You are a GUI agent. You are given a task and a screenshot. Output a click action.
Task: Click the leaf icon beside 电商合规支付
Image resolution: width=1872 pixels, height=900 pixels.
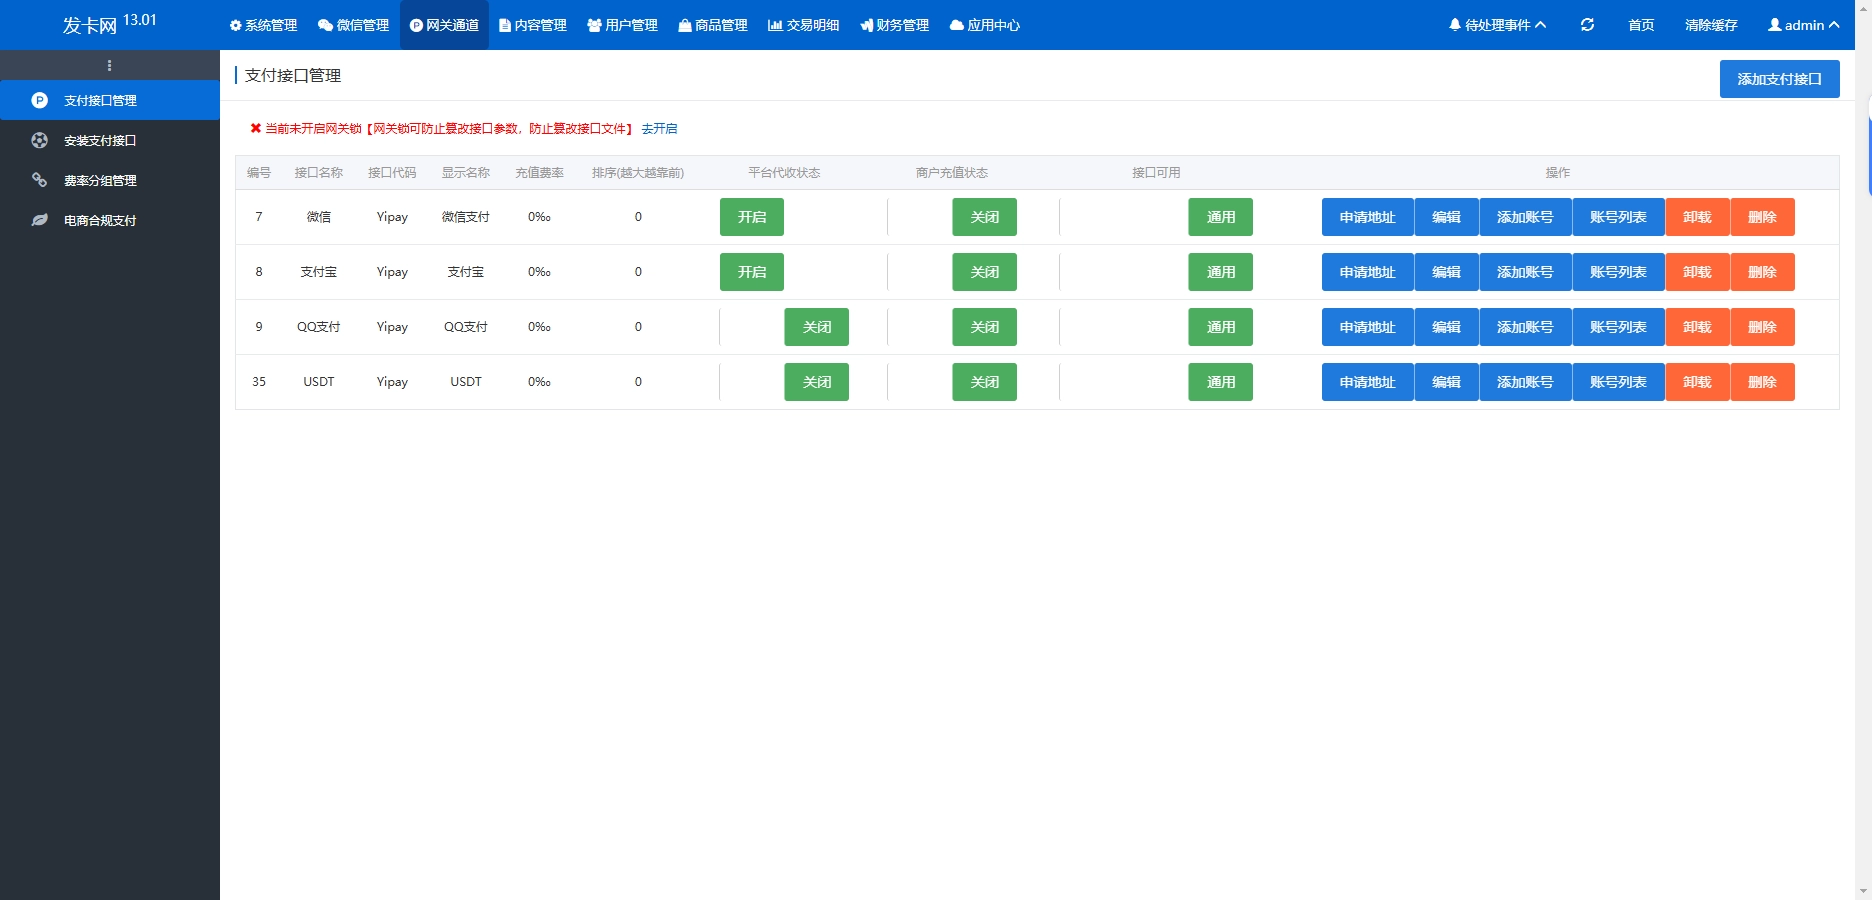[40, 221]
